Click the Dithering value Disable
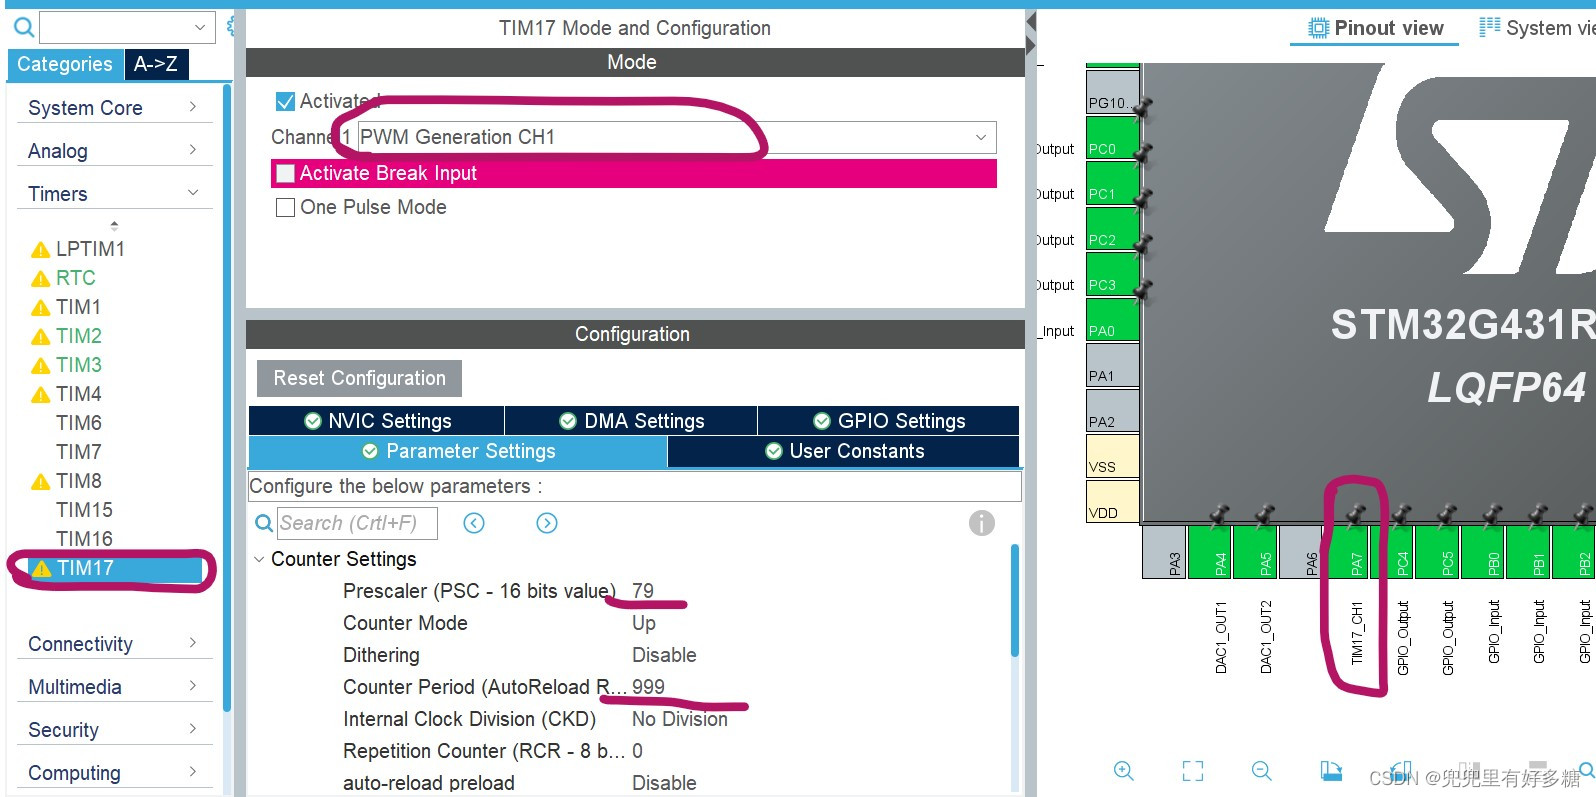 click(664, 655)
